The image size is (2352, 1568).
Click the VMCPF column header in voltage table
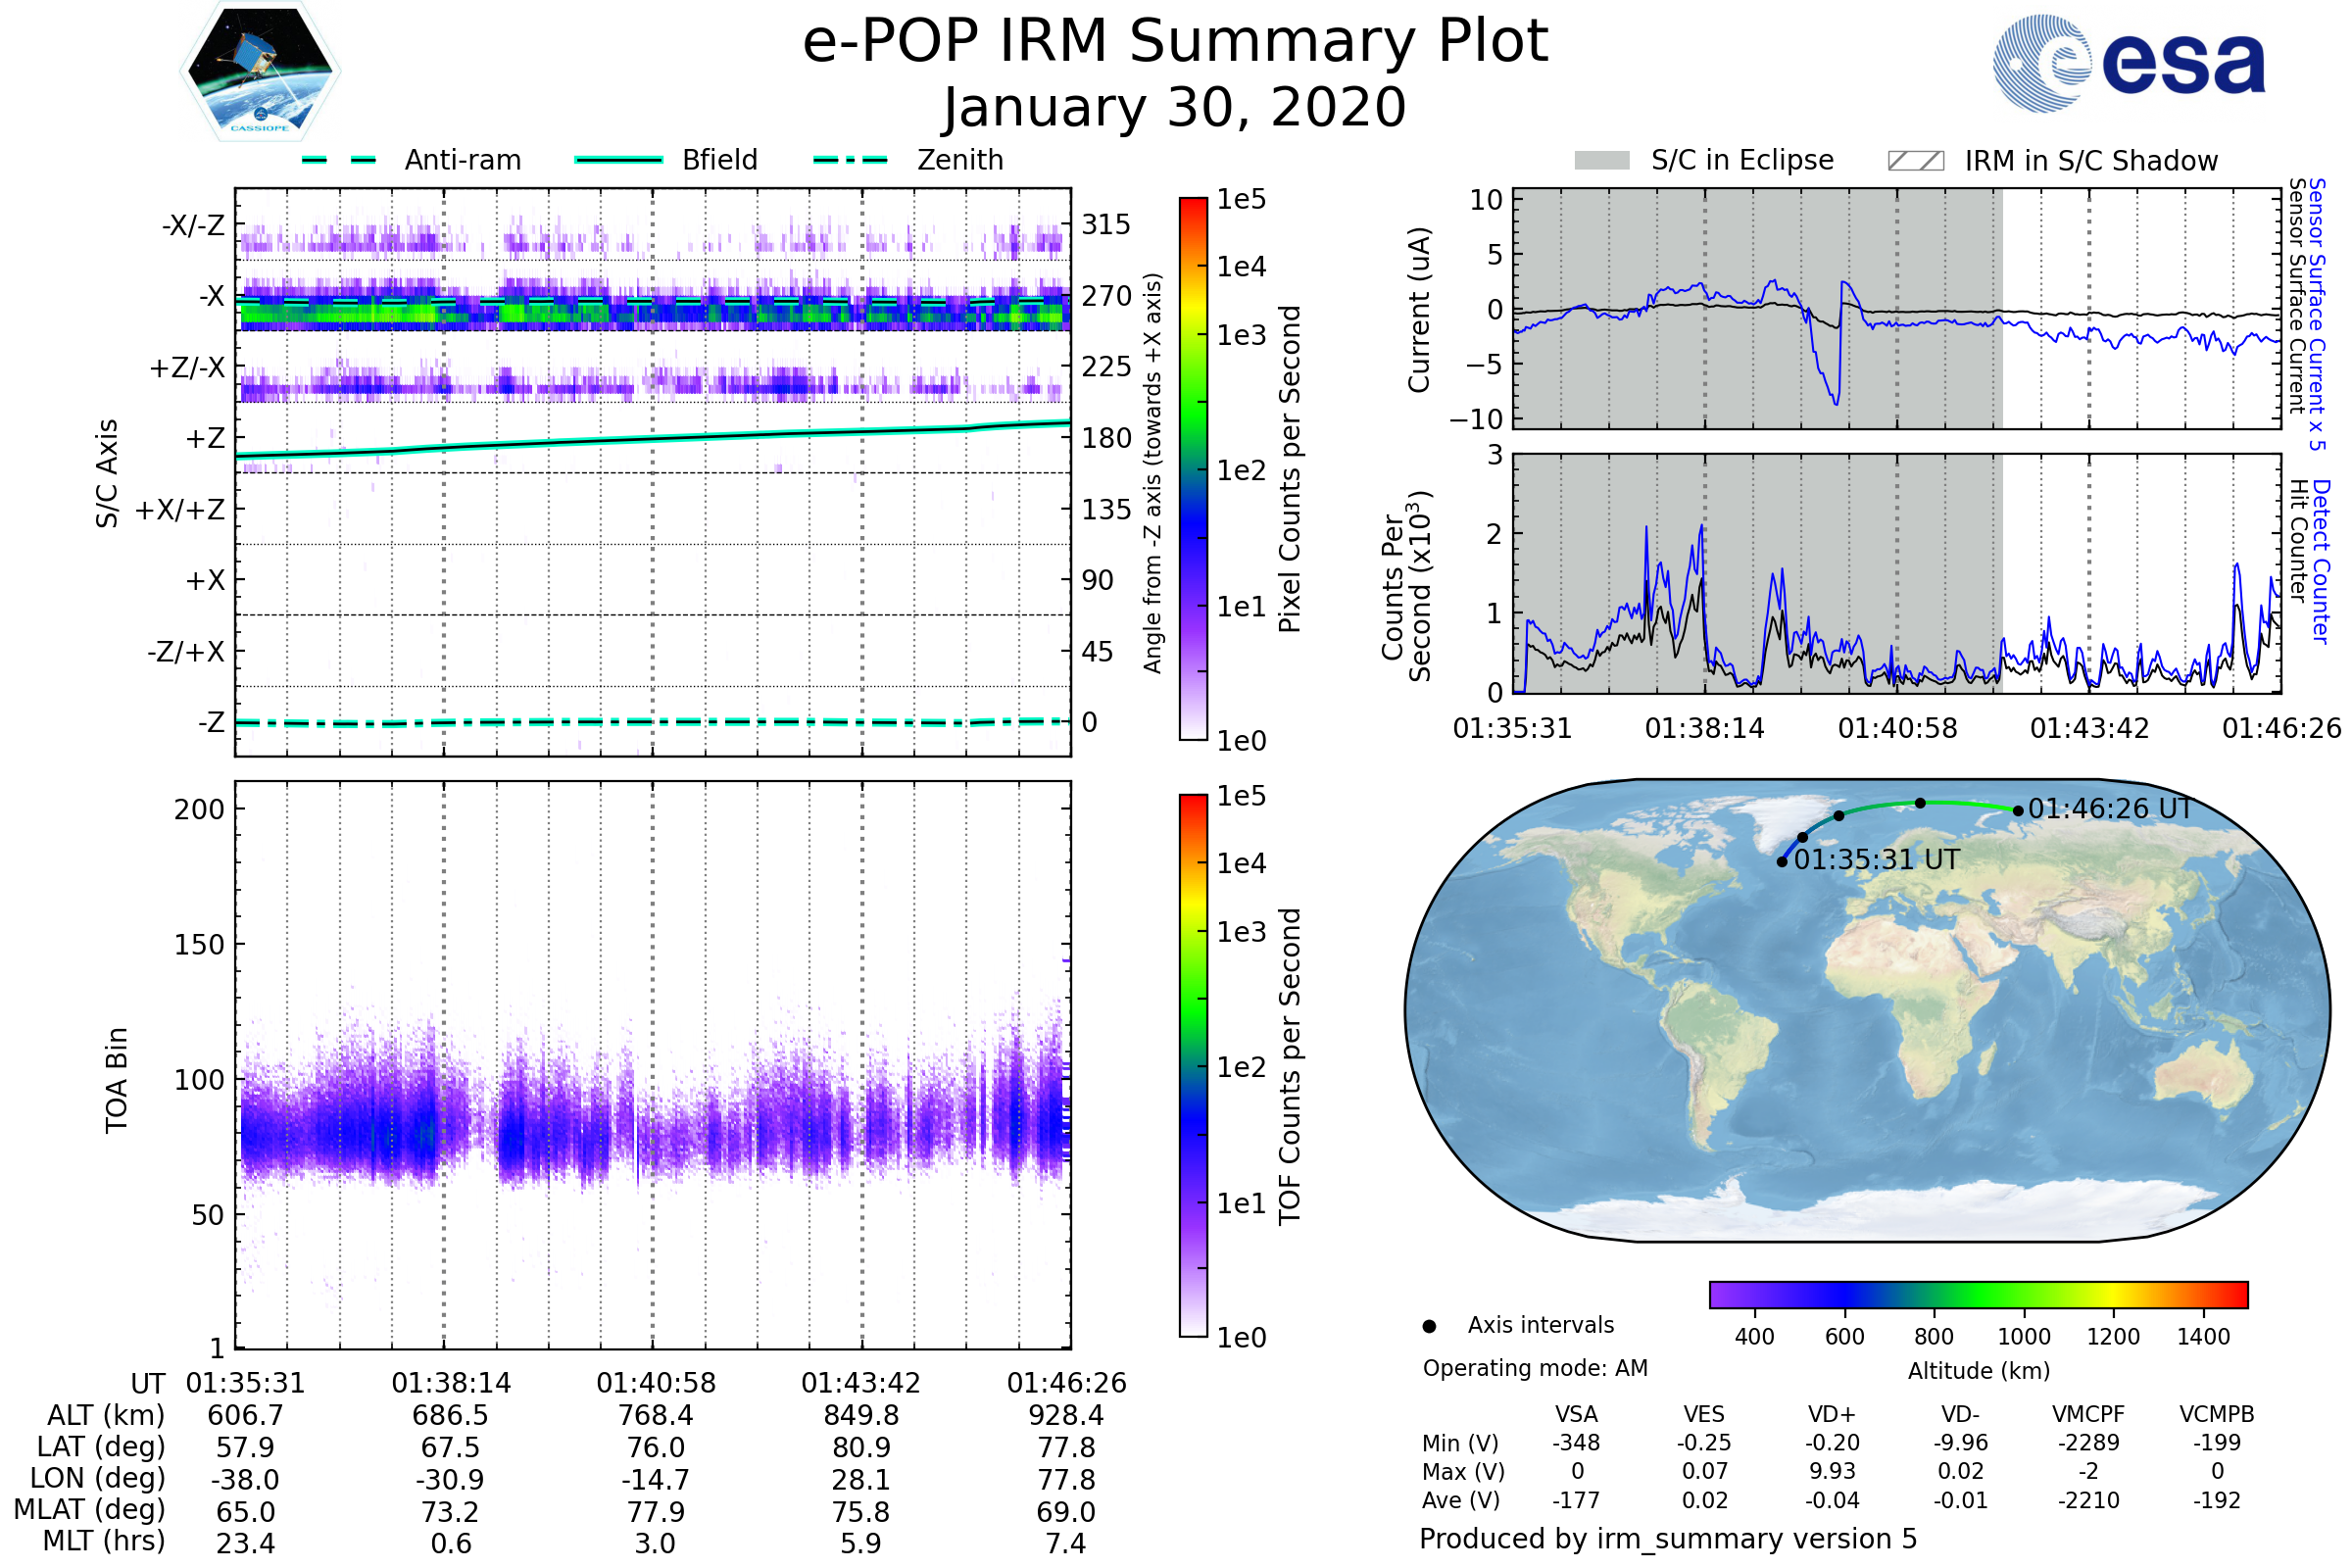pyautogui.click(x=2088, y=1414)
